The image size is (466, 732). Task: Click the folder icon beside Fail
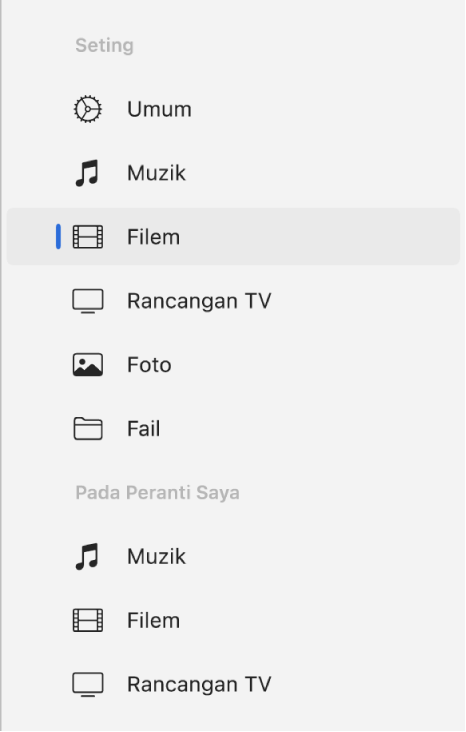[88, 429]
